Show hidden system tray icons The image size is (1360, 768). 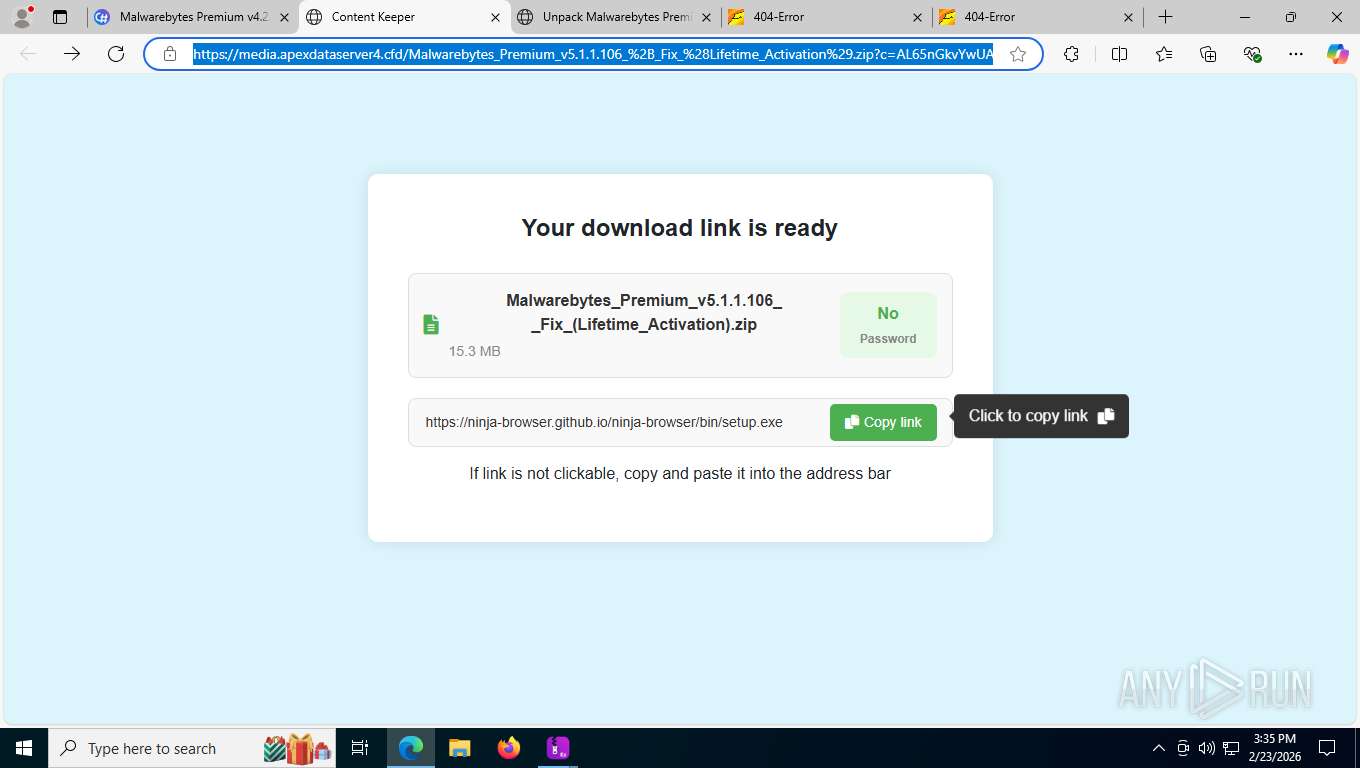[1159, 748]
